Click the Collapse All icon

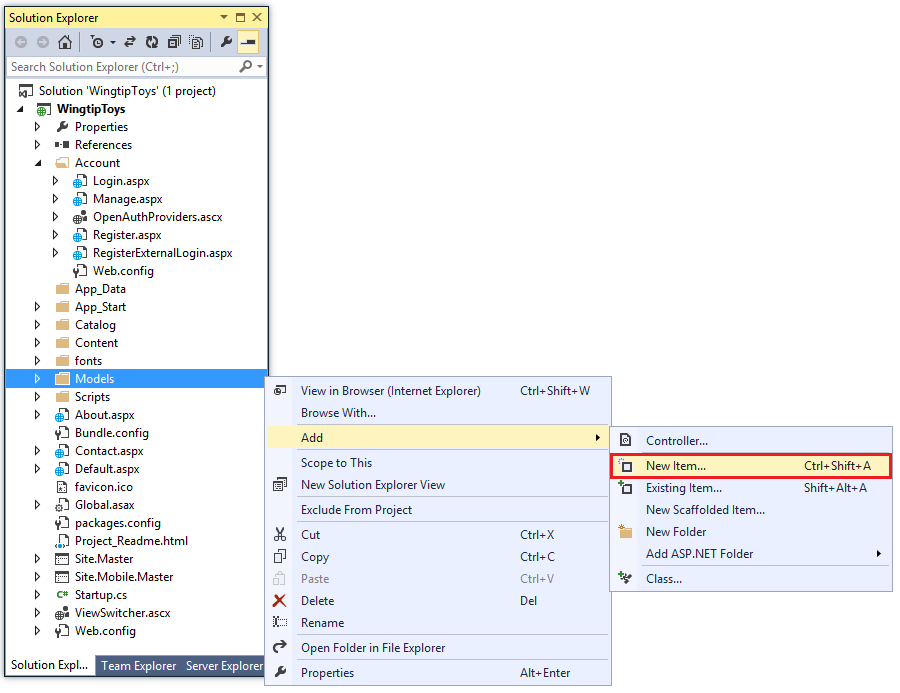point(176,42)
